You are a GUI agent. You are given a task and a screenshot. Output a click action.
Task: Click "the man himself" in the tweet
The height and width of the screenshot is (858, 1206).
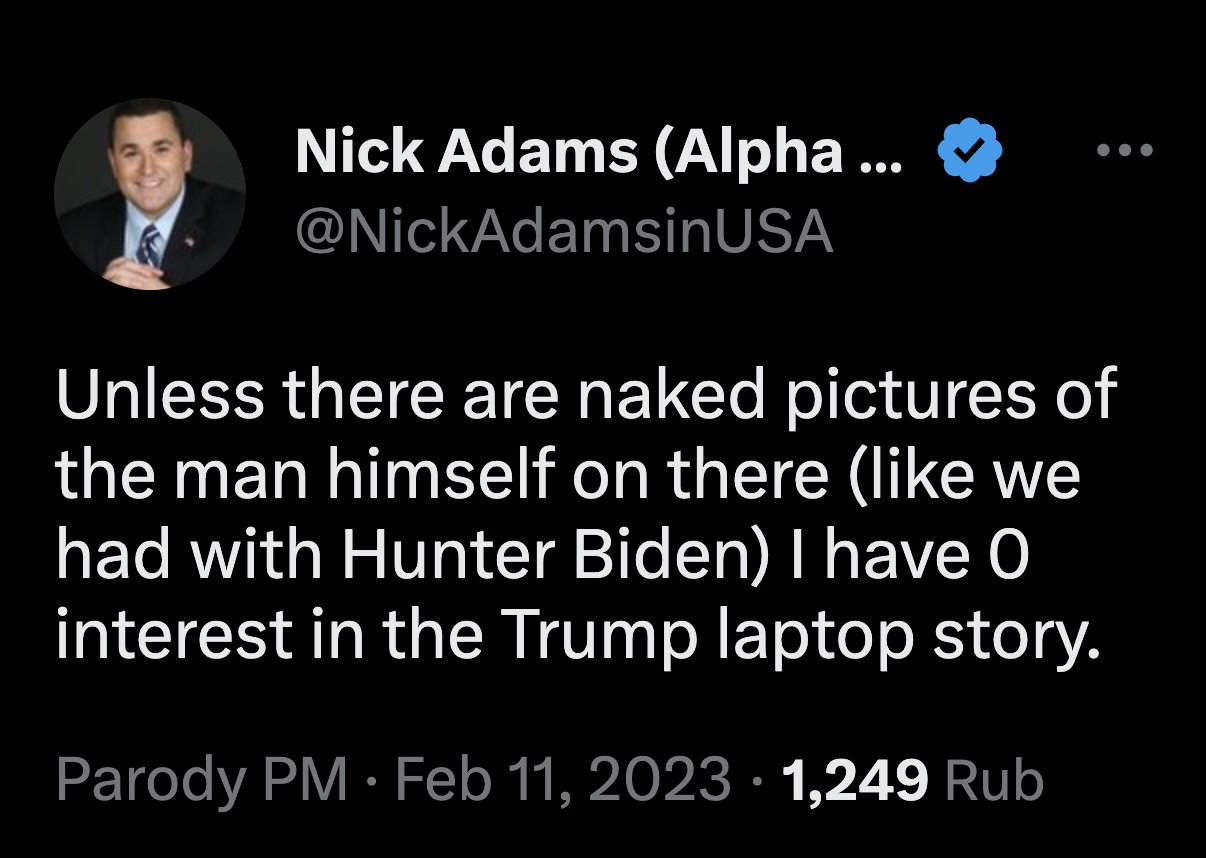click(304, 475)
